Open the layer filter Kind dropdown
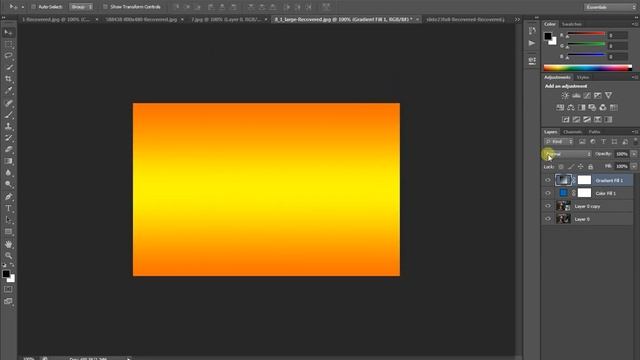640x360 pixels. click(559, 142)
